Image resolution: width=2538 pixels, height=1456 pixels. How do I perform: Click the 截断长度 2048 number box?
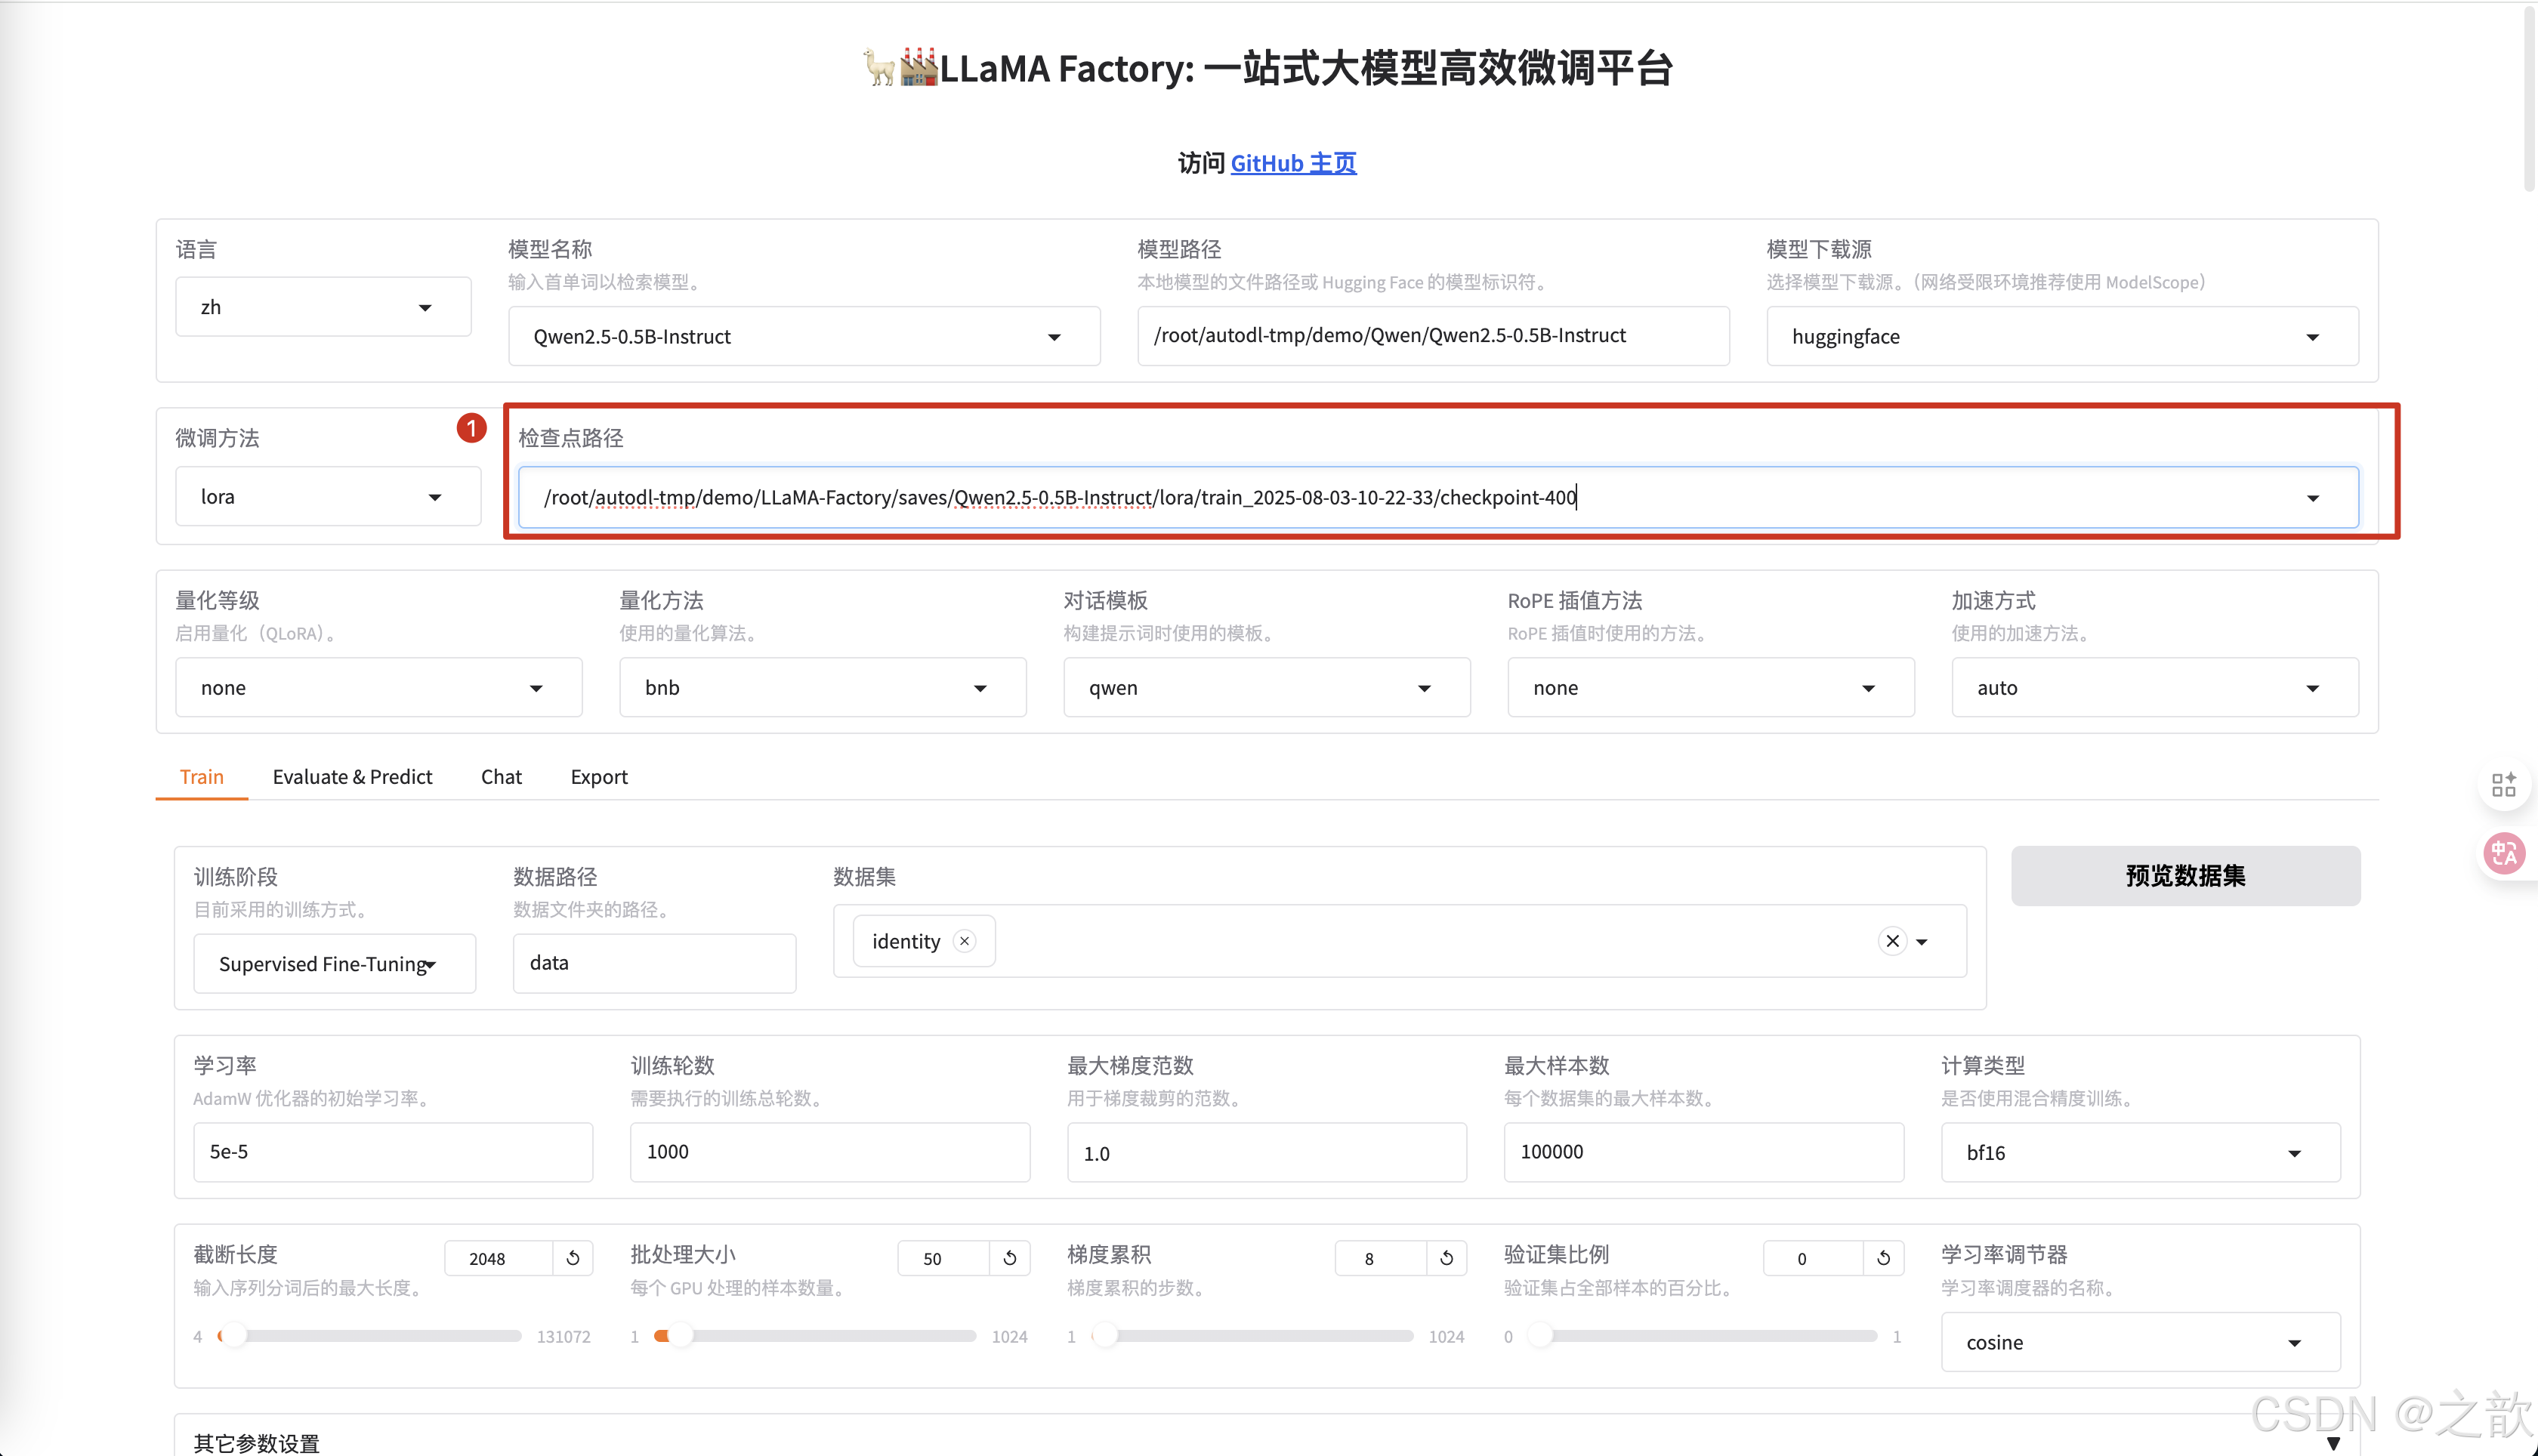click(499, 1258)
